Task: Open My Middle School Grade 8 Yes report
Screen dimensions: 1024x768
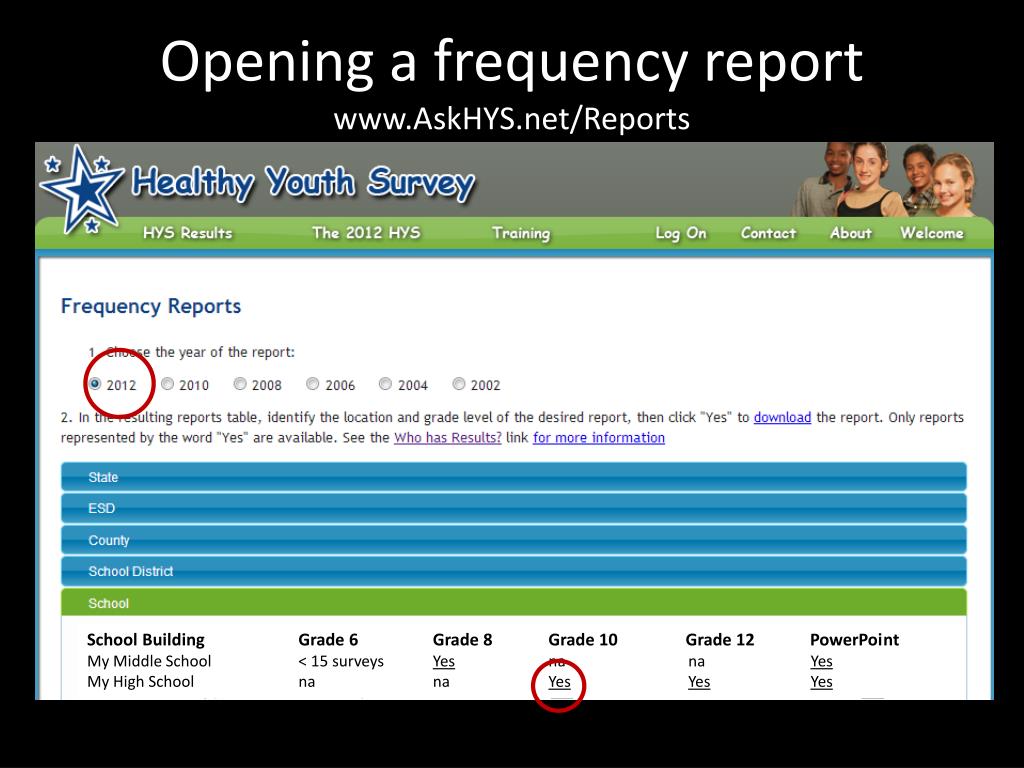Action: 444,662
